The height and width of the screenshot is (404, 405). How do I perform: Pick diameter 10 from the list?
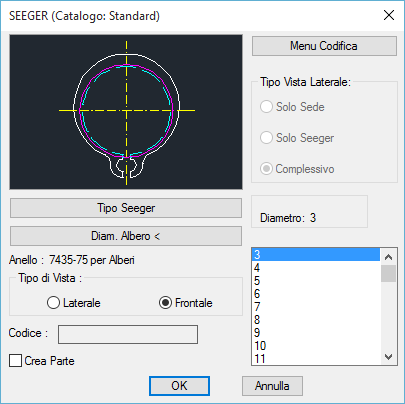(316, 346)
